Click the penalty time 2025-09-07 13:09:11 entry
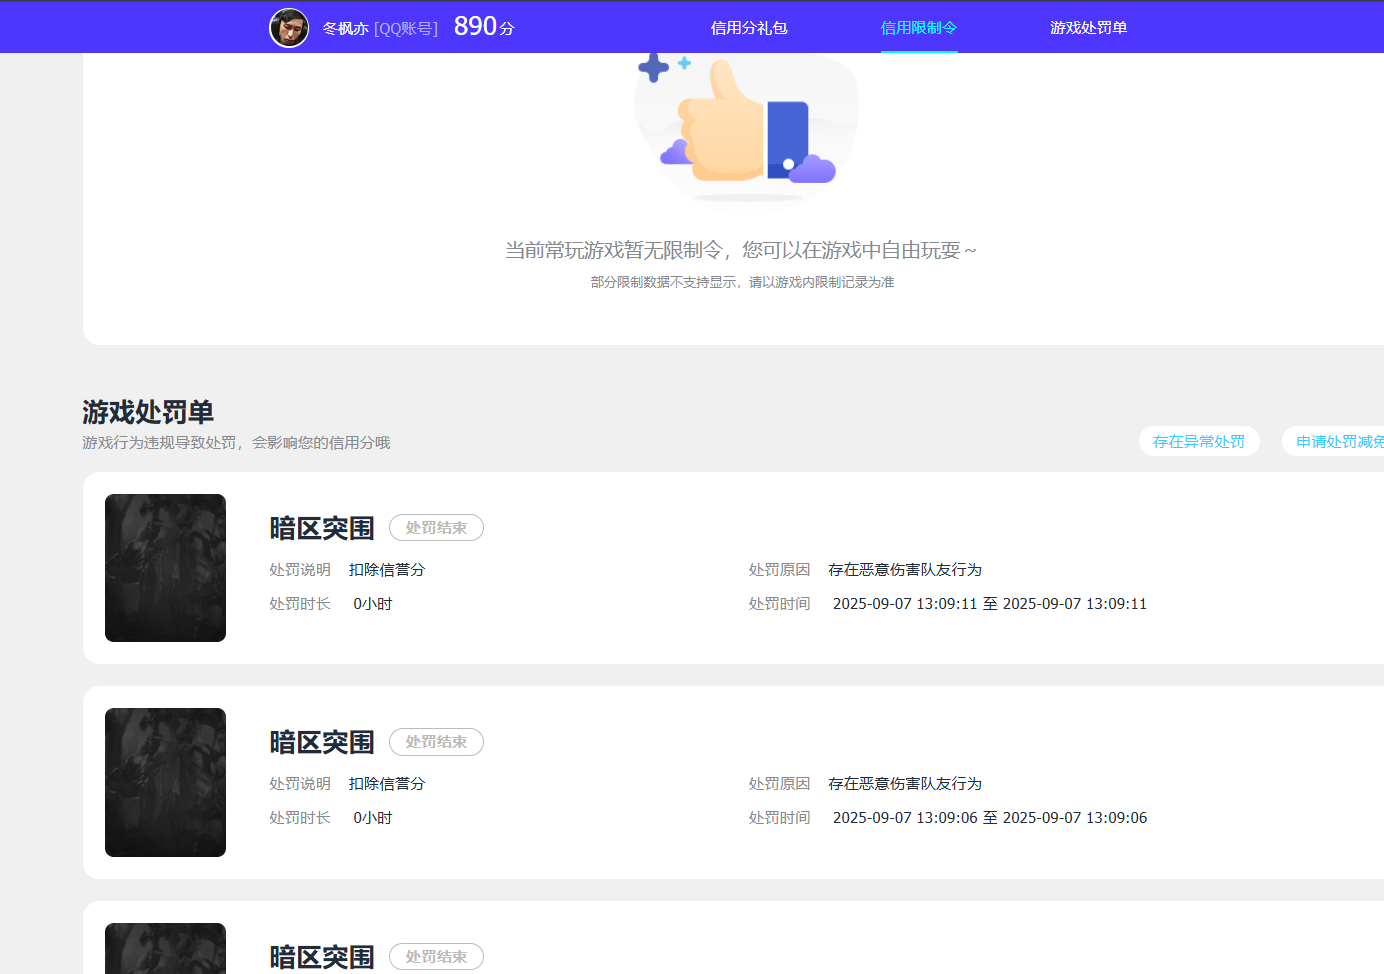The image size is (1384, 974). point(989,603)
